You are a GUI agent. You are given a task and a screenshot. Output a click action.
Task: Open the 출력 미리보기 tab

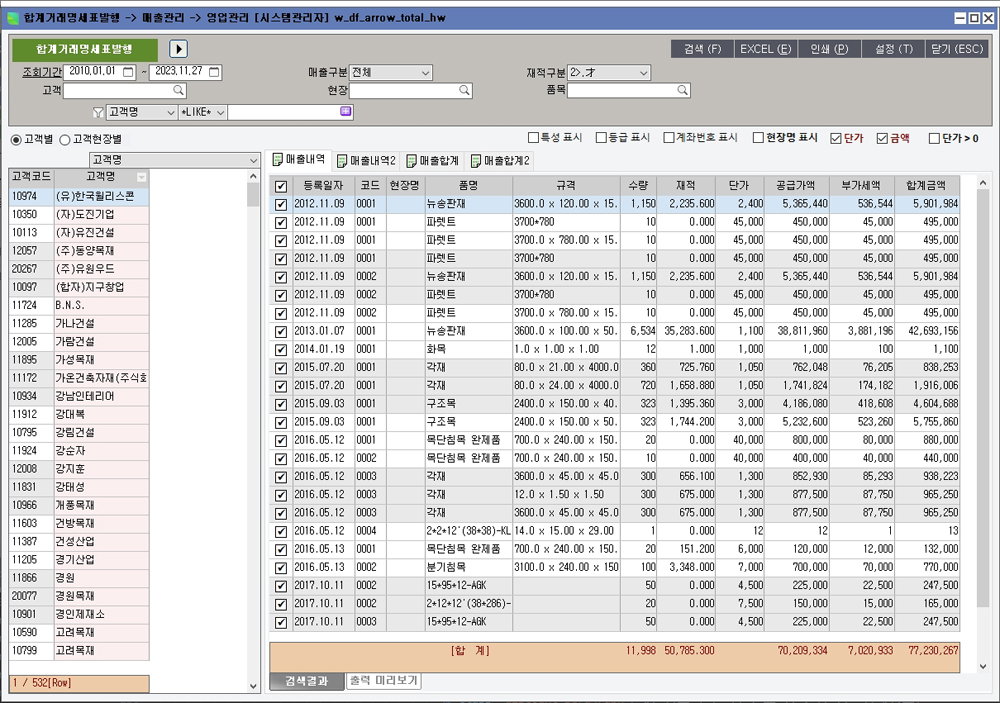coord(384,681)
